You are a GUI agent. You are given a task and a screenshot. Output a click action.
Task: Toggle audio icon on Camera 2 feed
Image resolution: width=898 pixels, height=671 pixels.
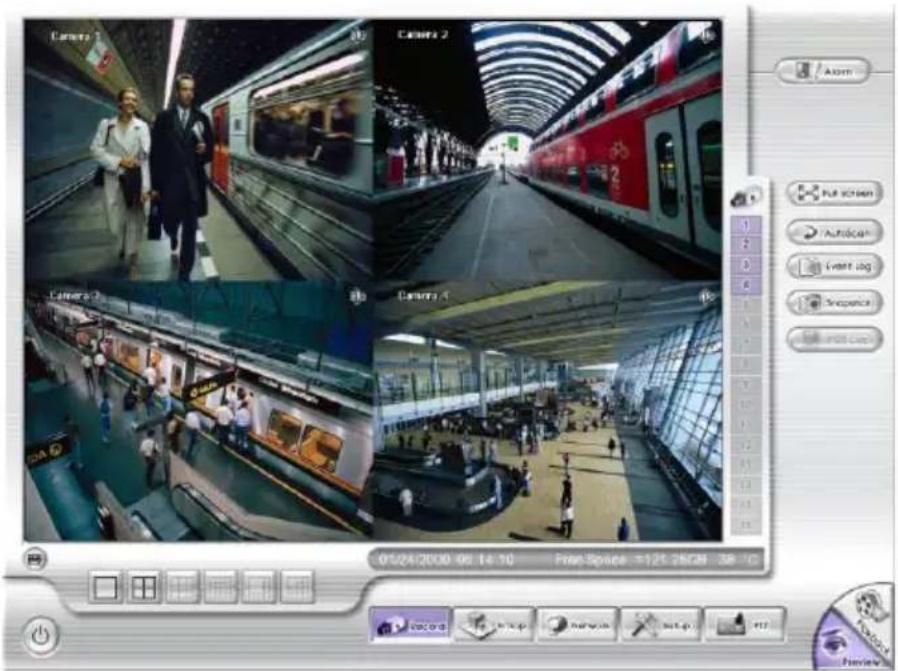[707, 35]
